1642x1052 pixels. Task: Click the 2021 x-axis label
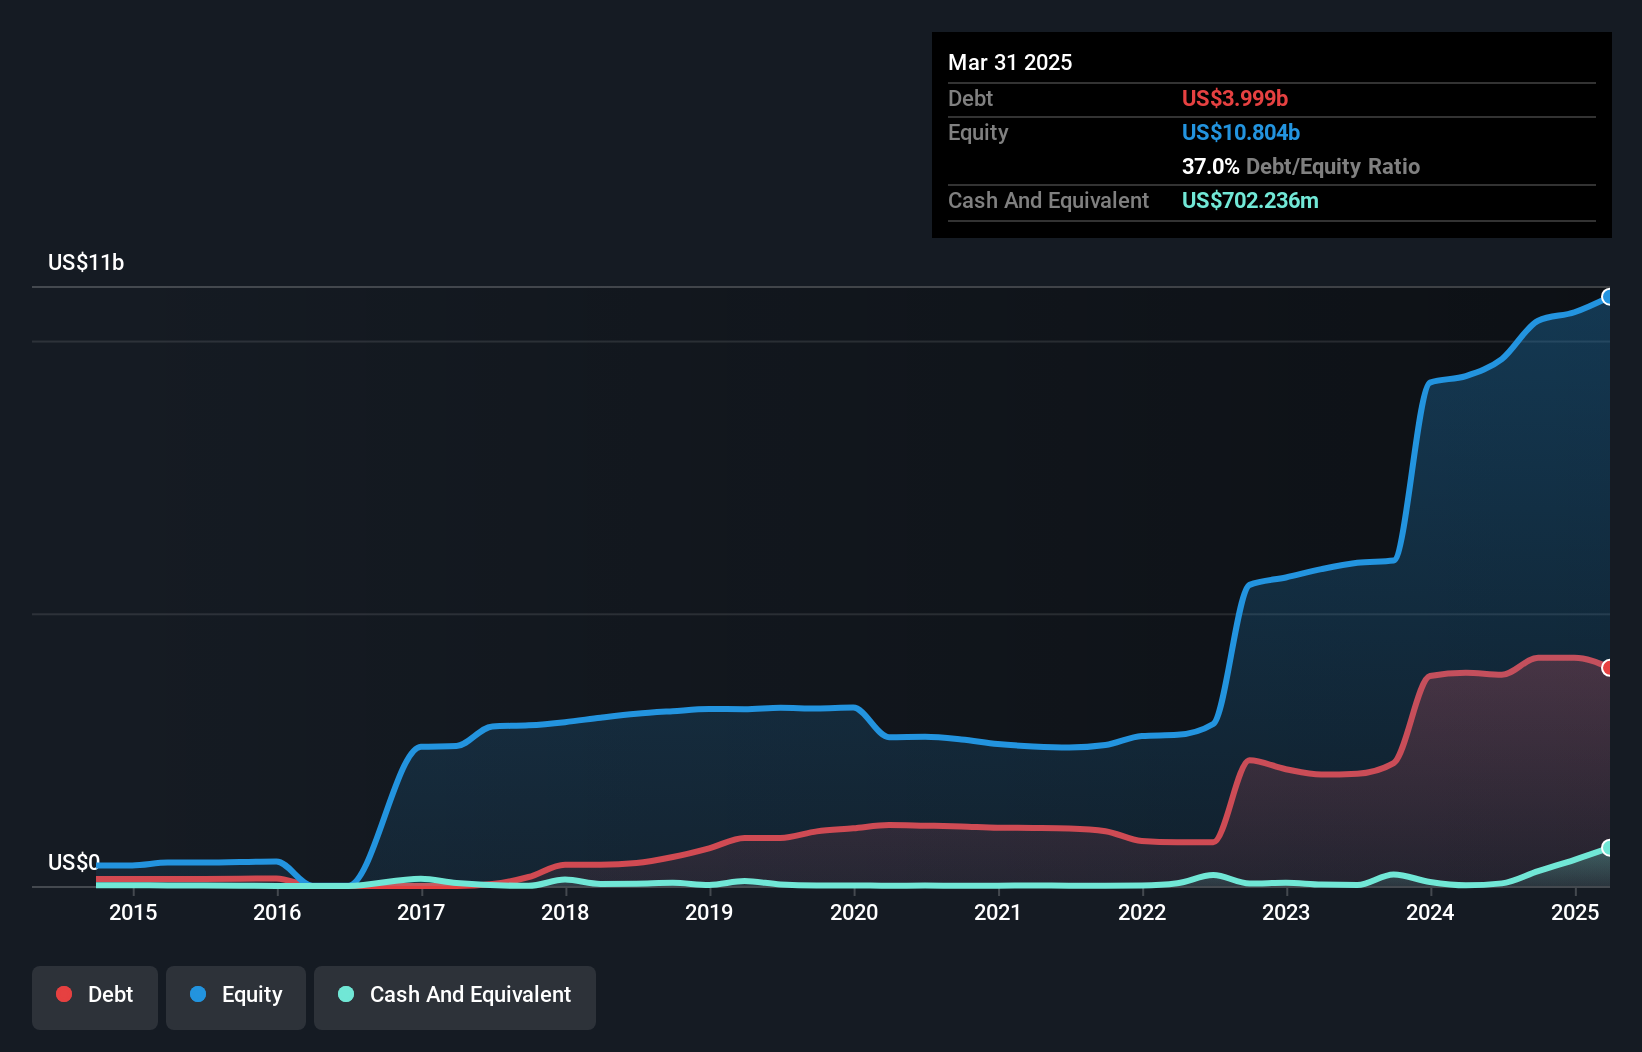click(998, 912)
